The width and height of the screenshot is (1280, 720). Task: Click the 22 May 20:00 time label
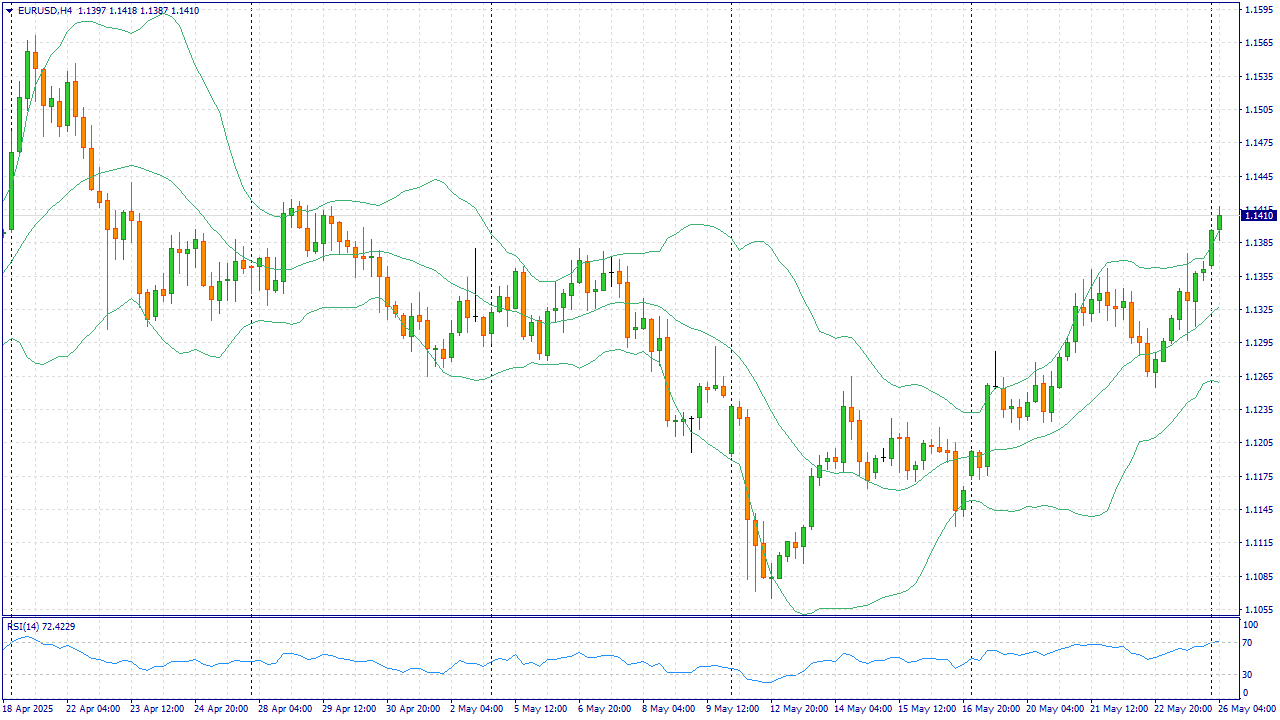tap(1182, 709)
